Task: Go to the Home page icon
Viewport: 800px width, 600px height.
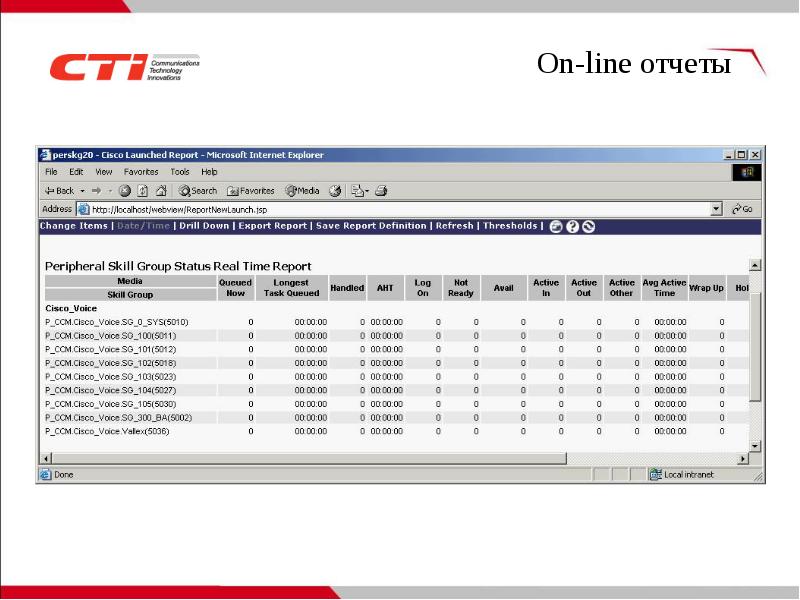Action: tap(160, 190)
